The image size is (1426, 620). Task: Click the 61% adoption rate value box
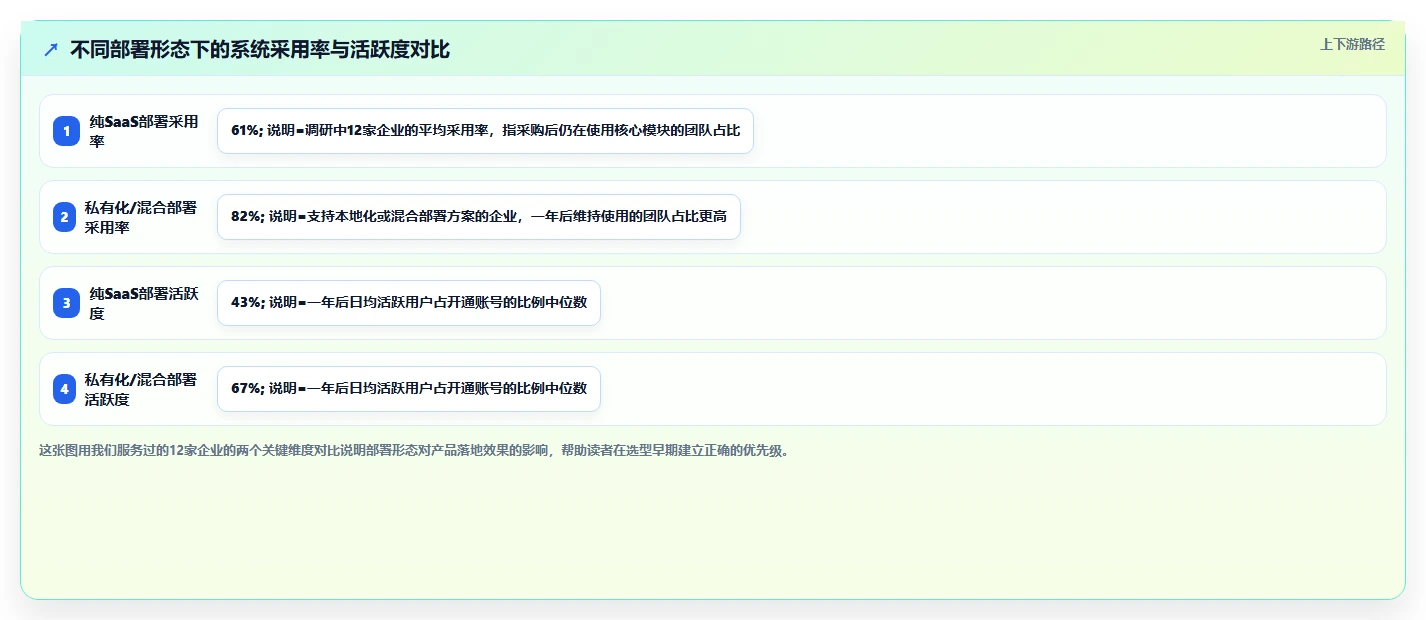[485, 131]
